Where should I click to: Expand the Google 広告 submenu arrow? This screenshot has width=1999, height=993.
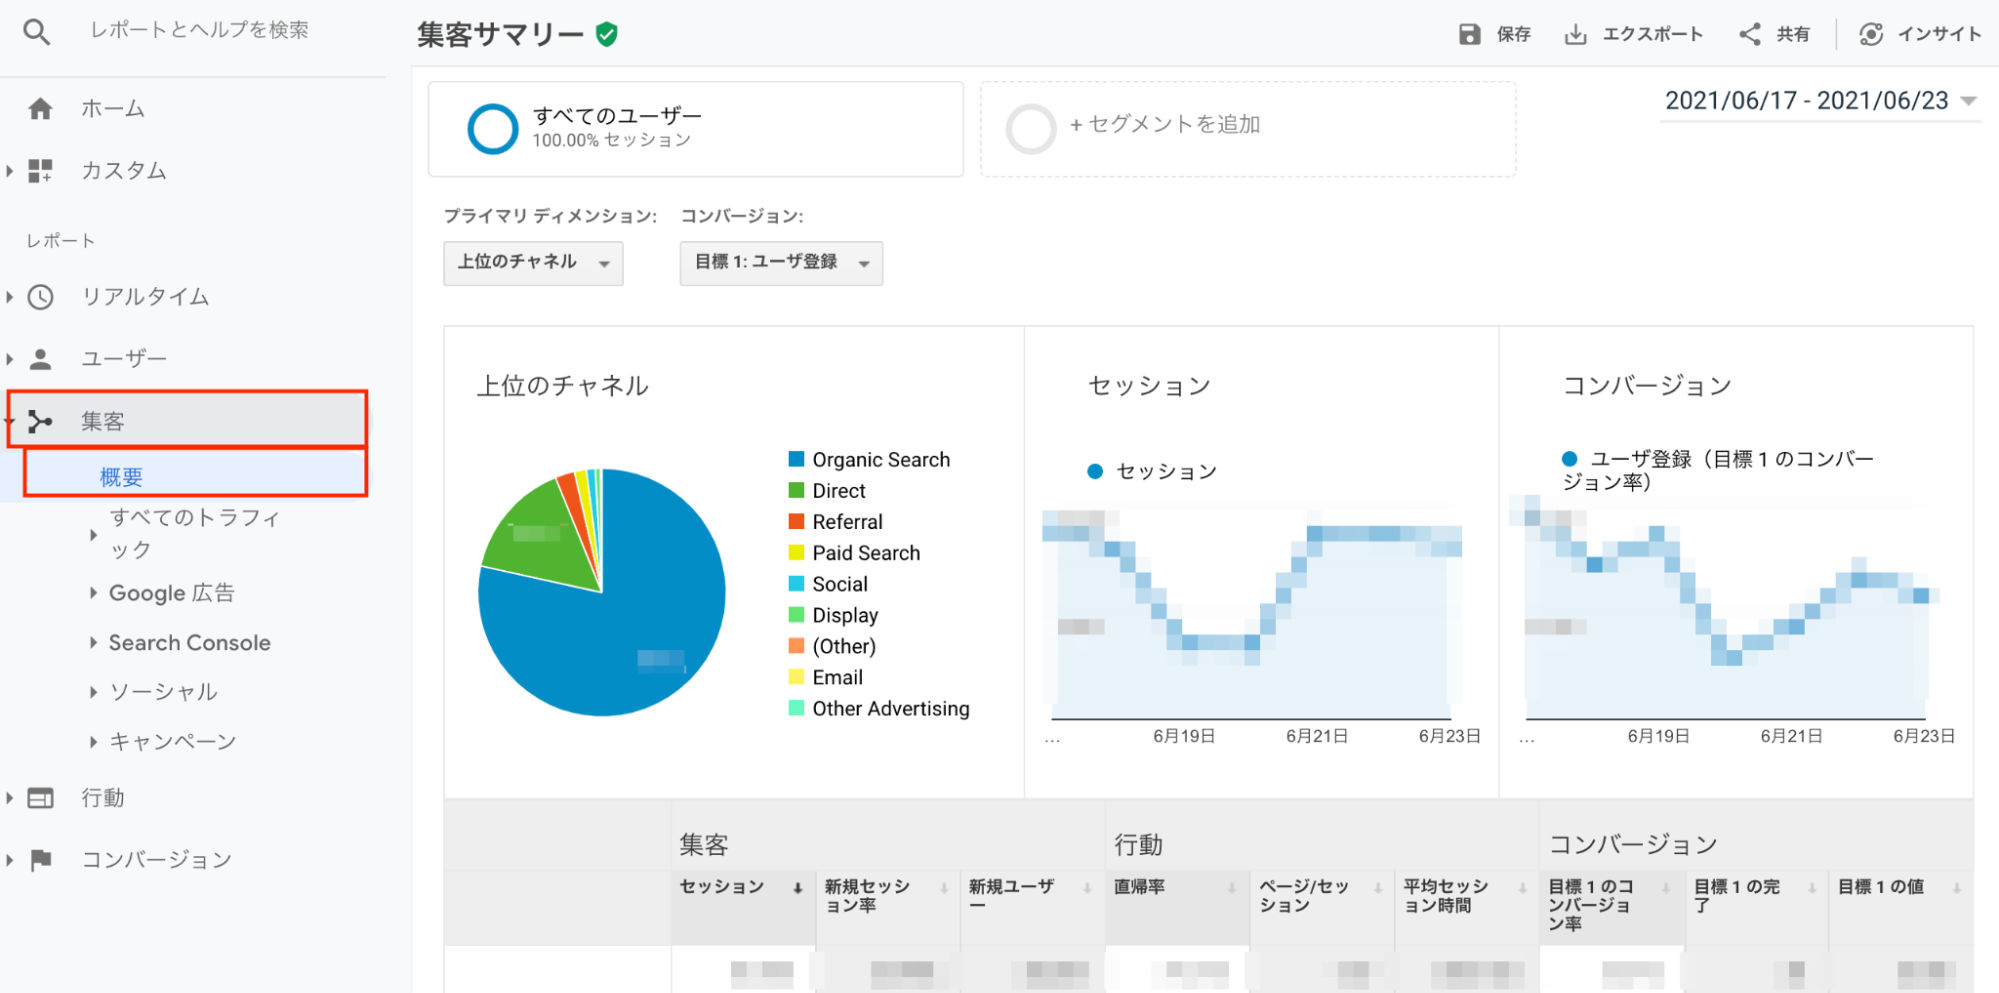pos(93,593)
